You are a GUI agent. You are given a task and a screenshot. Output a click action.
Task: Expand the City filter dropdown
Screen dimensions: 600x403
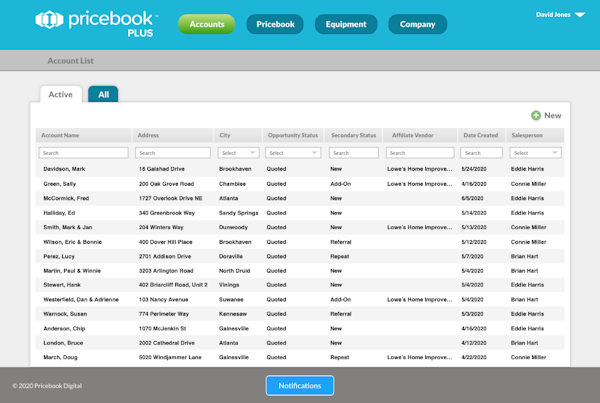[239, 153]
